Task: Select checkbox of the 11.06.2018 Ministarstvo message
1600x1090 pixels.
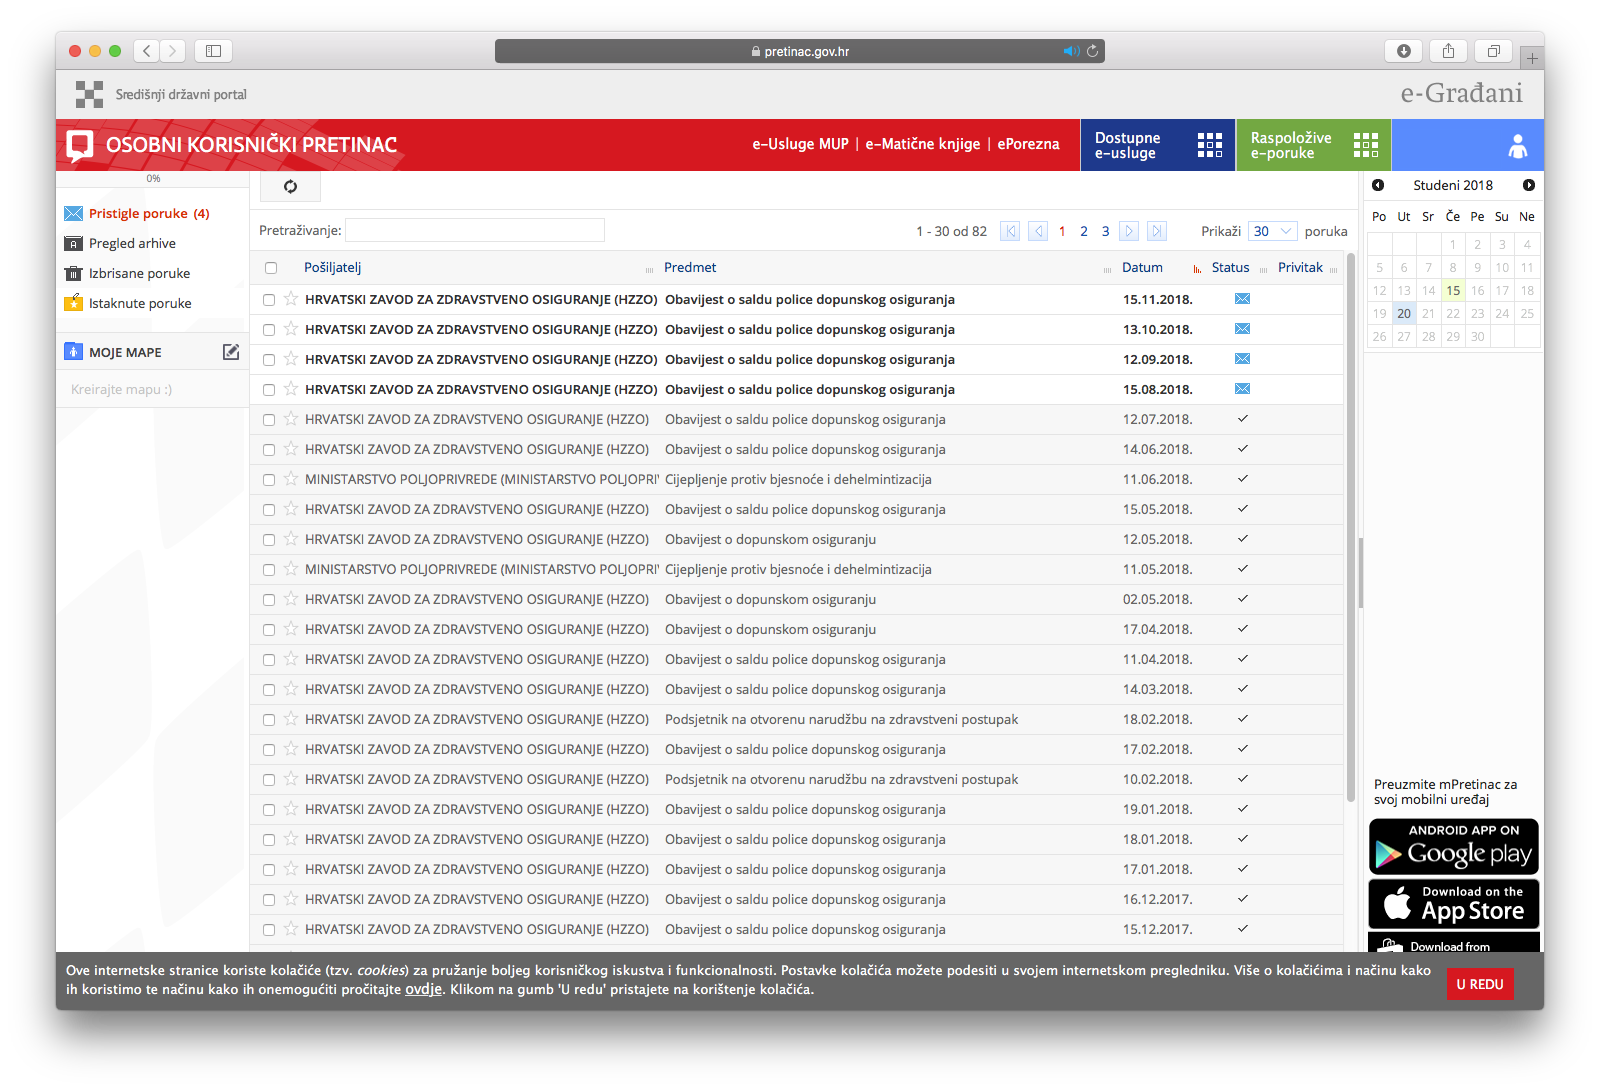Action: tap(269, 480)
